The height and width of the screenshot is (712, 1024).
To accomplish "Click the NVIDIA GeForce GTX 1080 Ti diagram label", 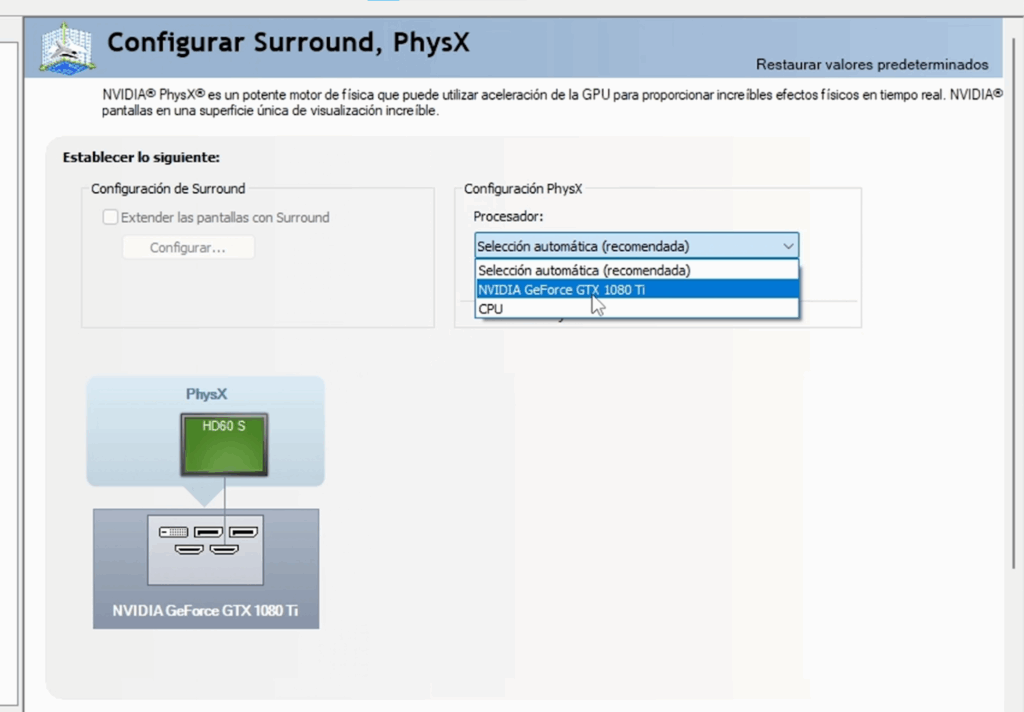I will pyautogui.click(x=205, y=610).
